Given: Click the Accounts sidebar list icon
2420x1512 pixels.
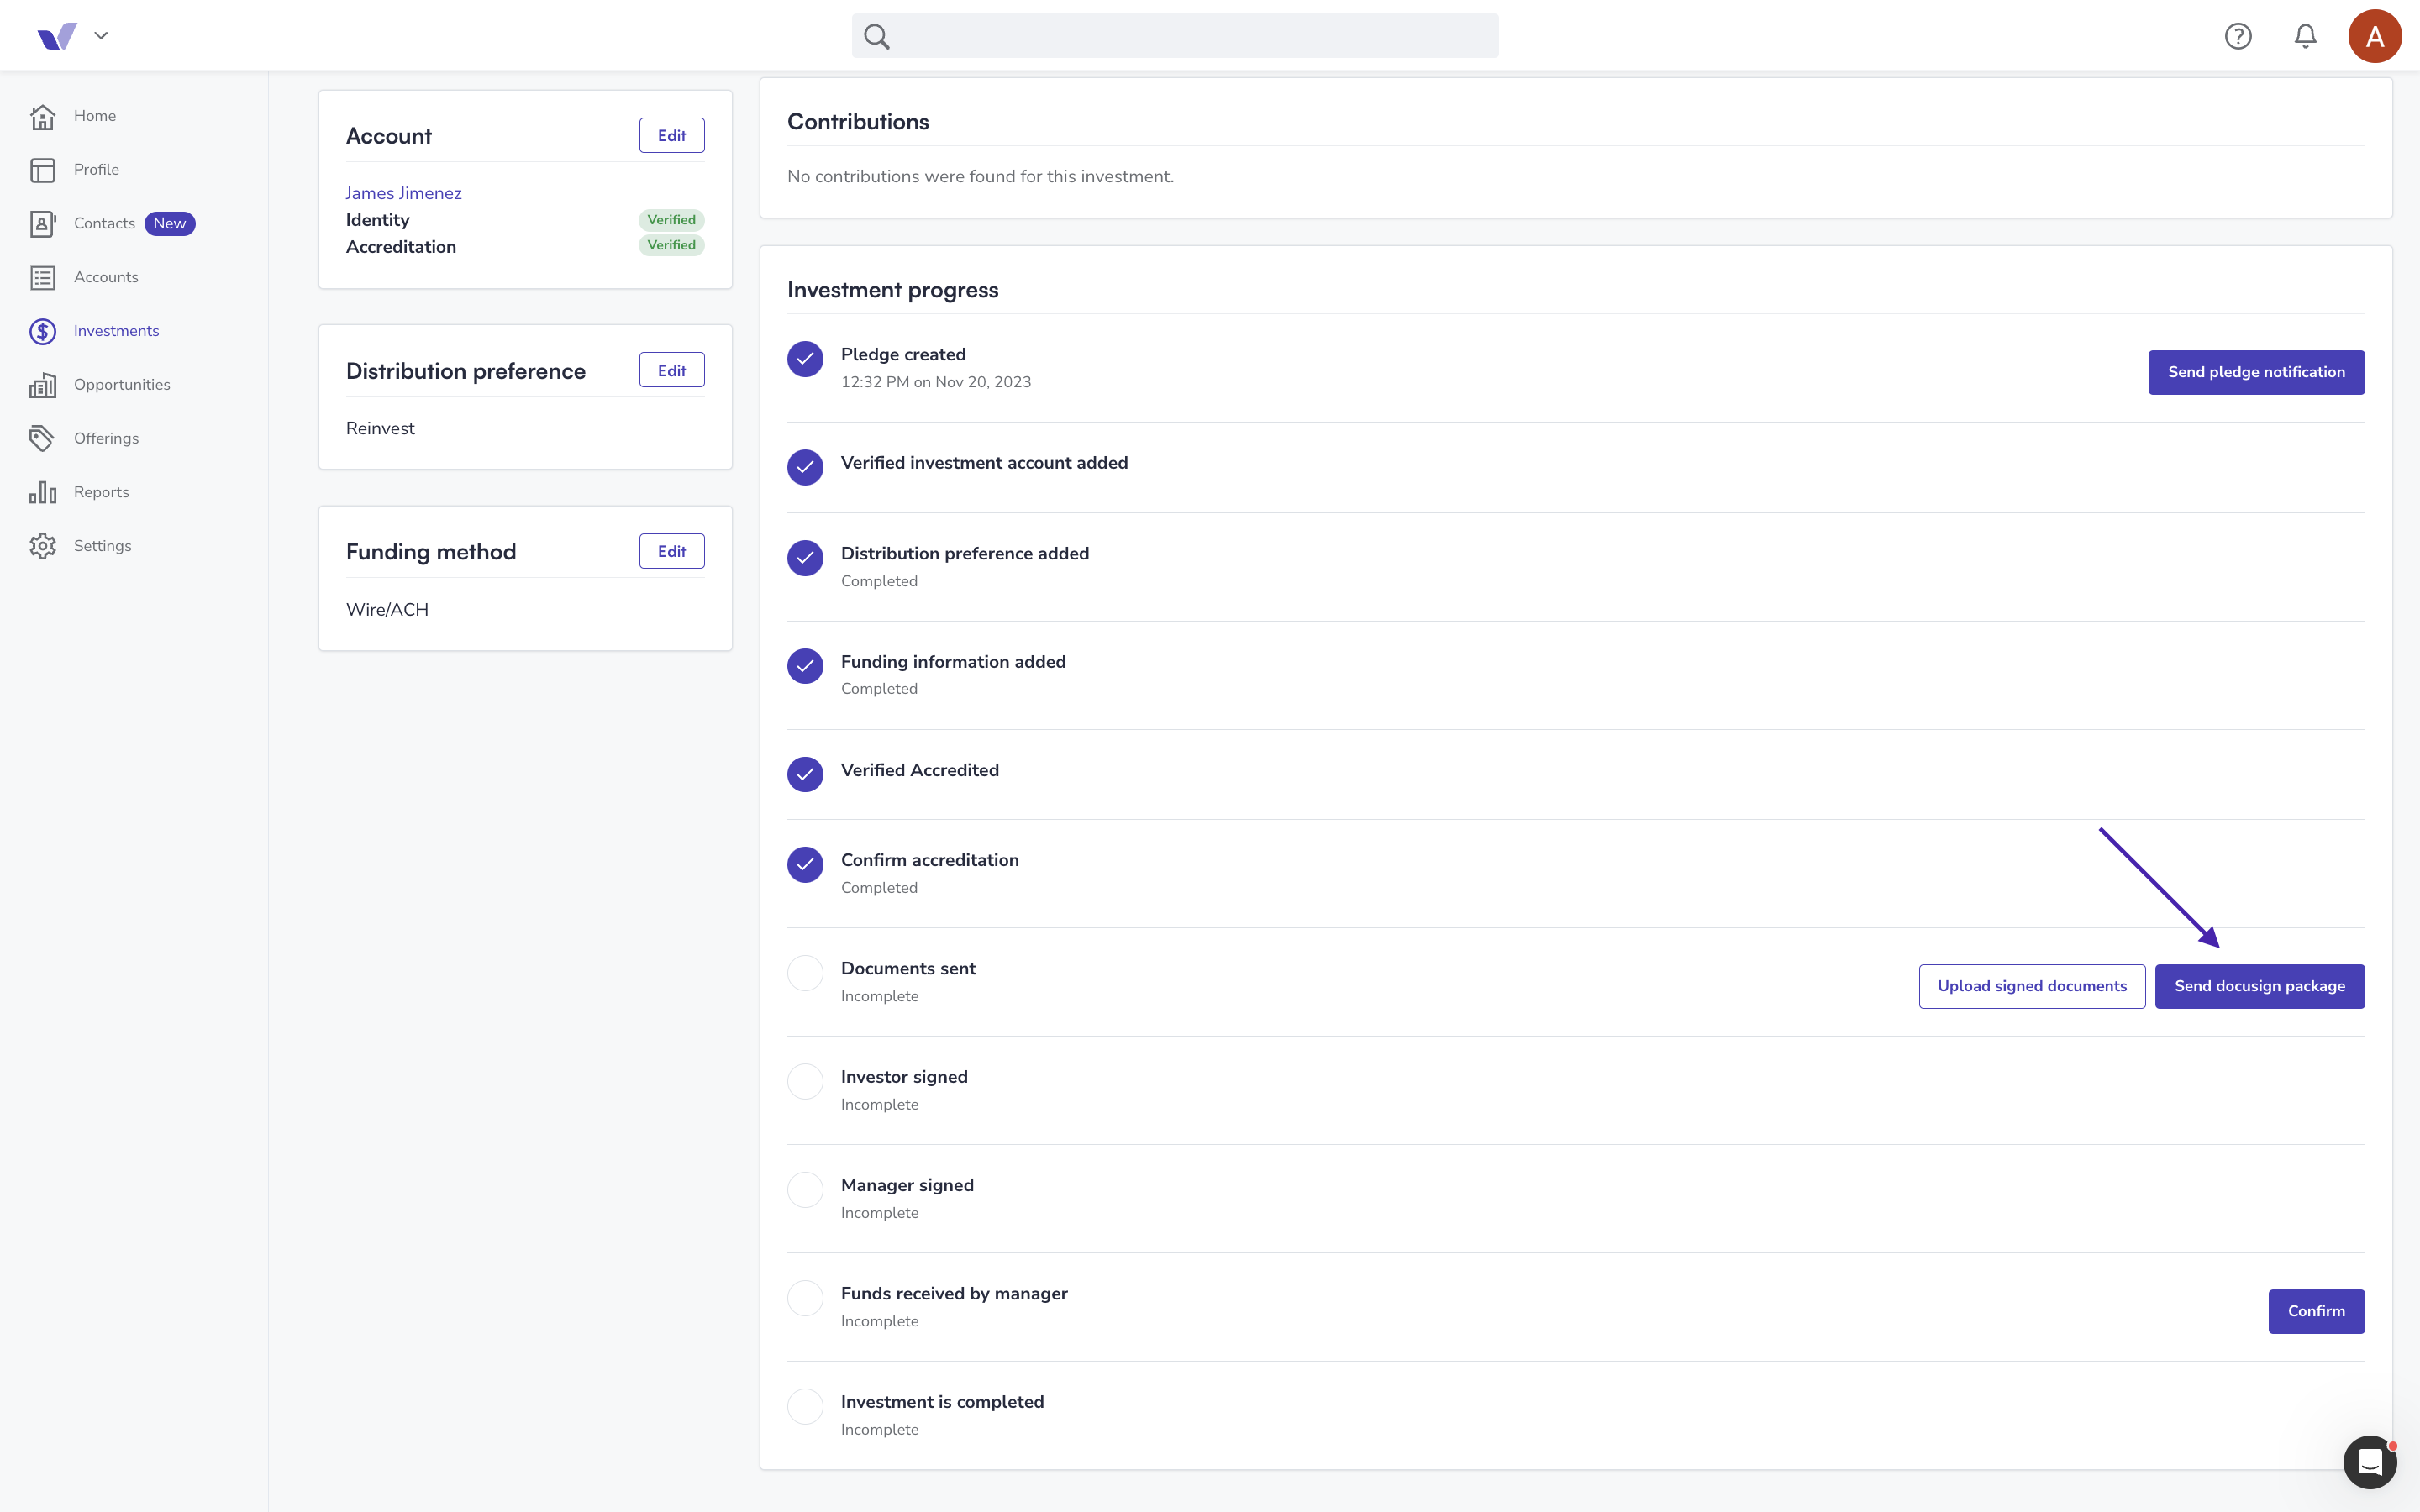Looking at the screenshot, I should pos(42,278).
